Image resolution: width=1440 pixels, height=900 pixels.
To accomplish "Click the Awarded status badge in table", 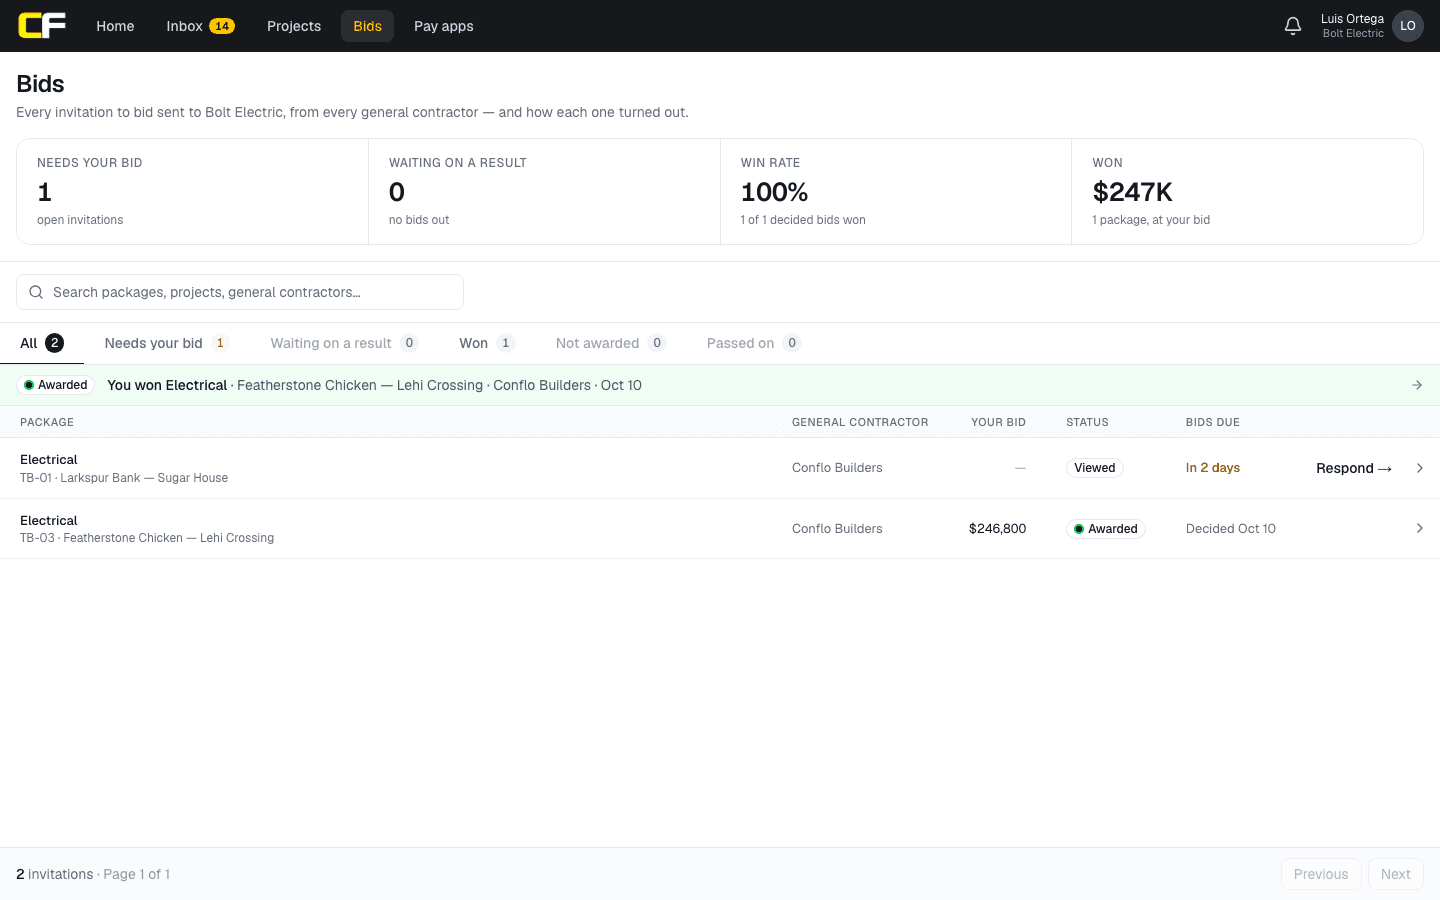I will (1105, 529).
